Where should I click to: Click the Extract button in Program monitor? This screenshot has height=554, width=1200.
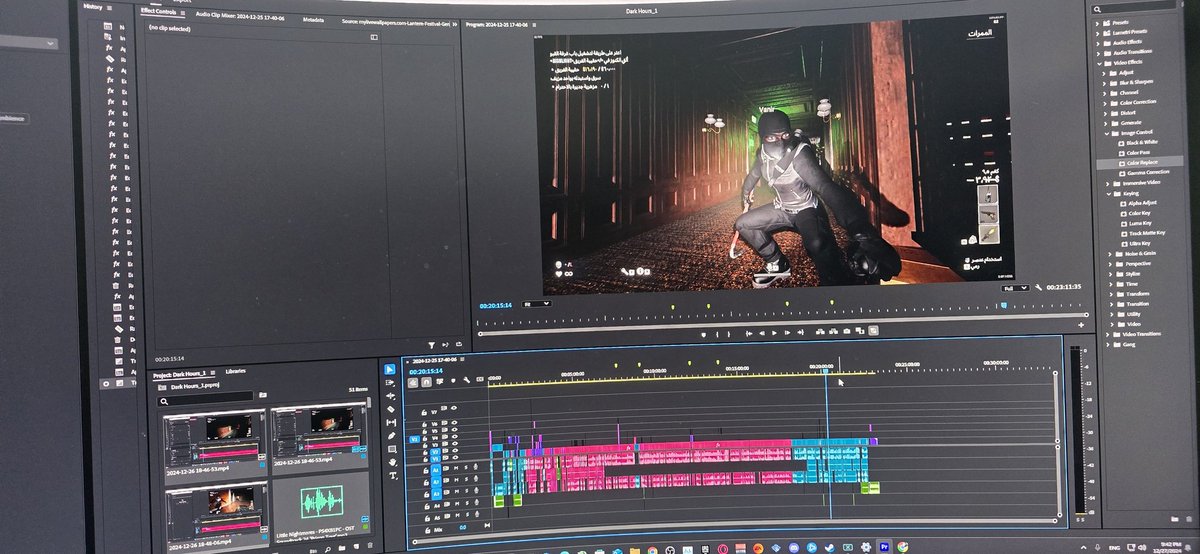[833, 331]
